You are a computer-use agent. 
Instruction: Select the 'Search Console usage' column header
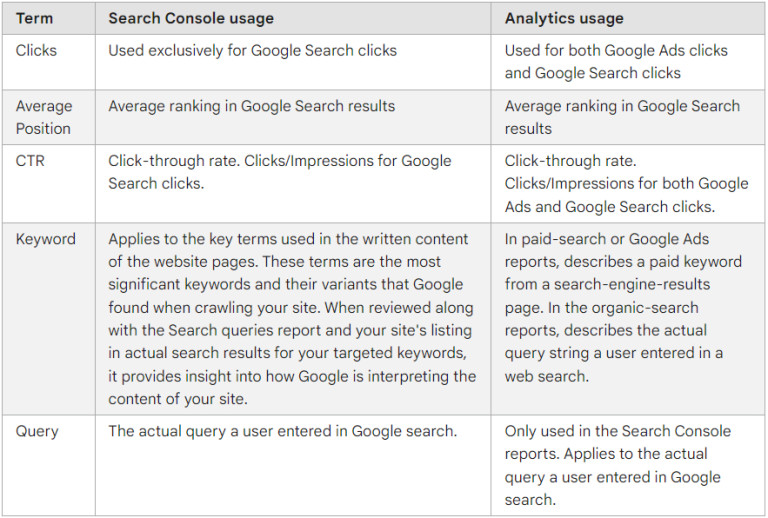(x=190, y=18)
